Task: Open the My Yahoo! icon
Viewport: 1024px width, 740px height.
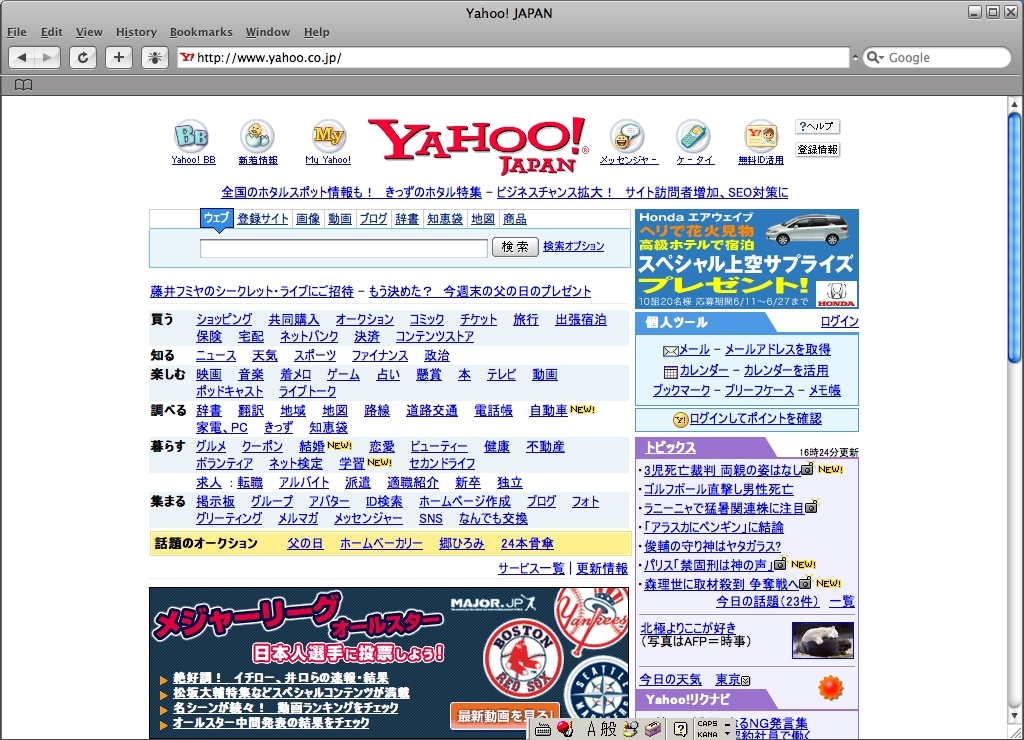Action: [328, 136]
